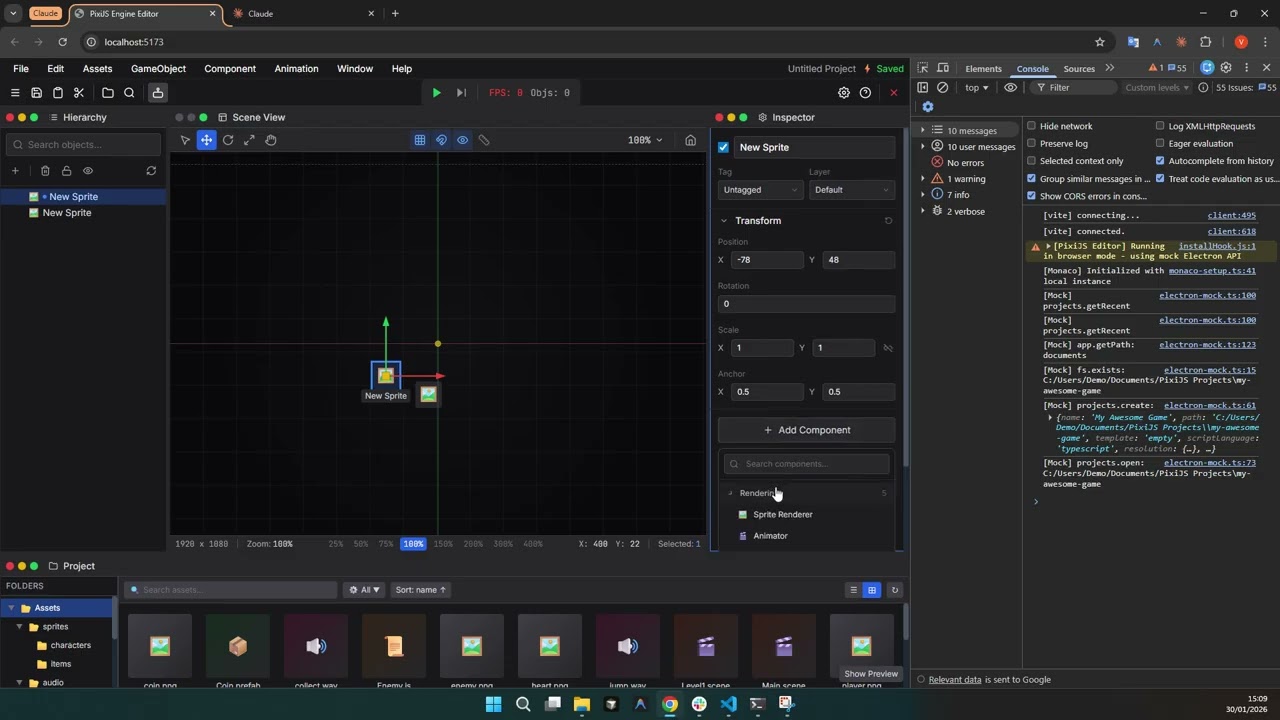Viewport: 1280px width, 720px height.
Task: Open the Animation menu
Action: point(296,69)
